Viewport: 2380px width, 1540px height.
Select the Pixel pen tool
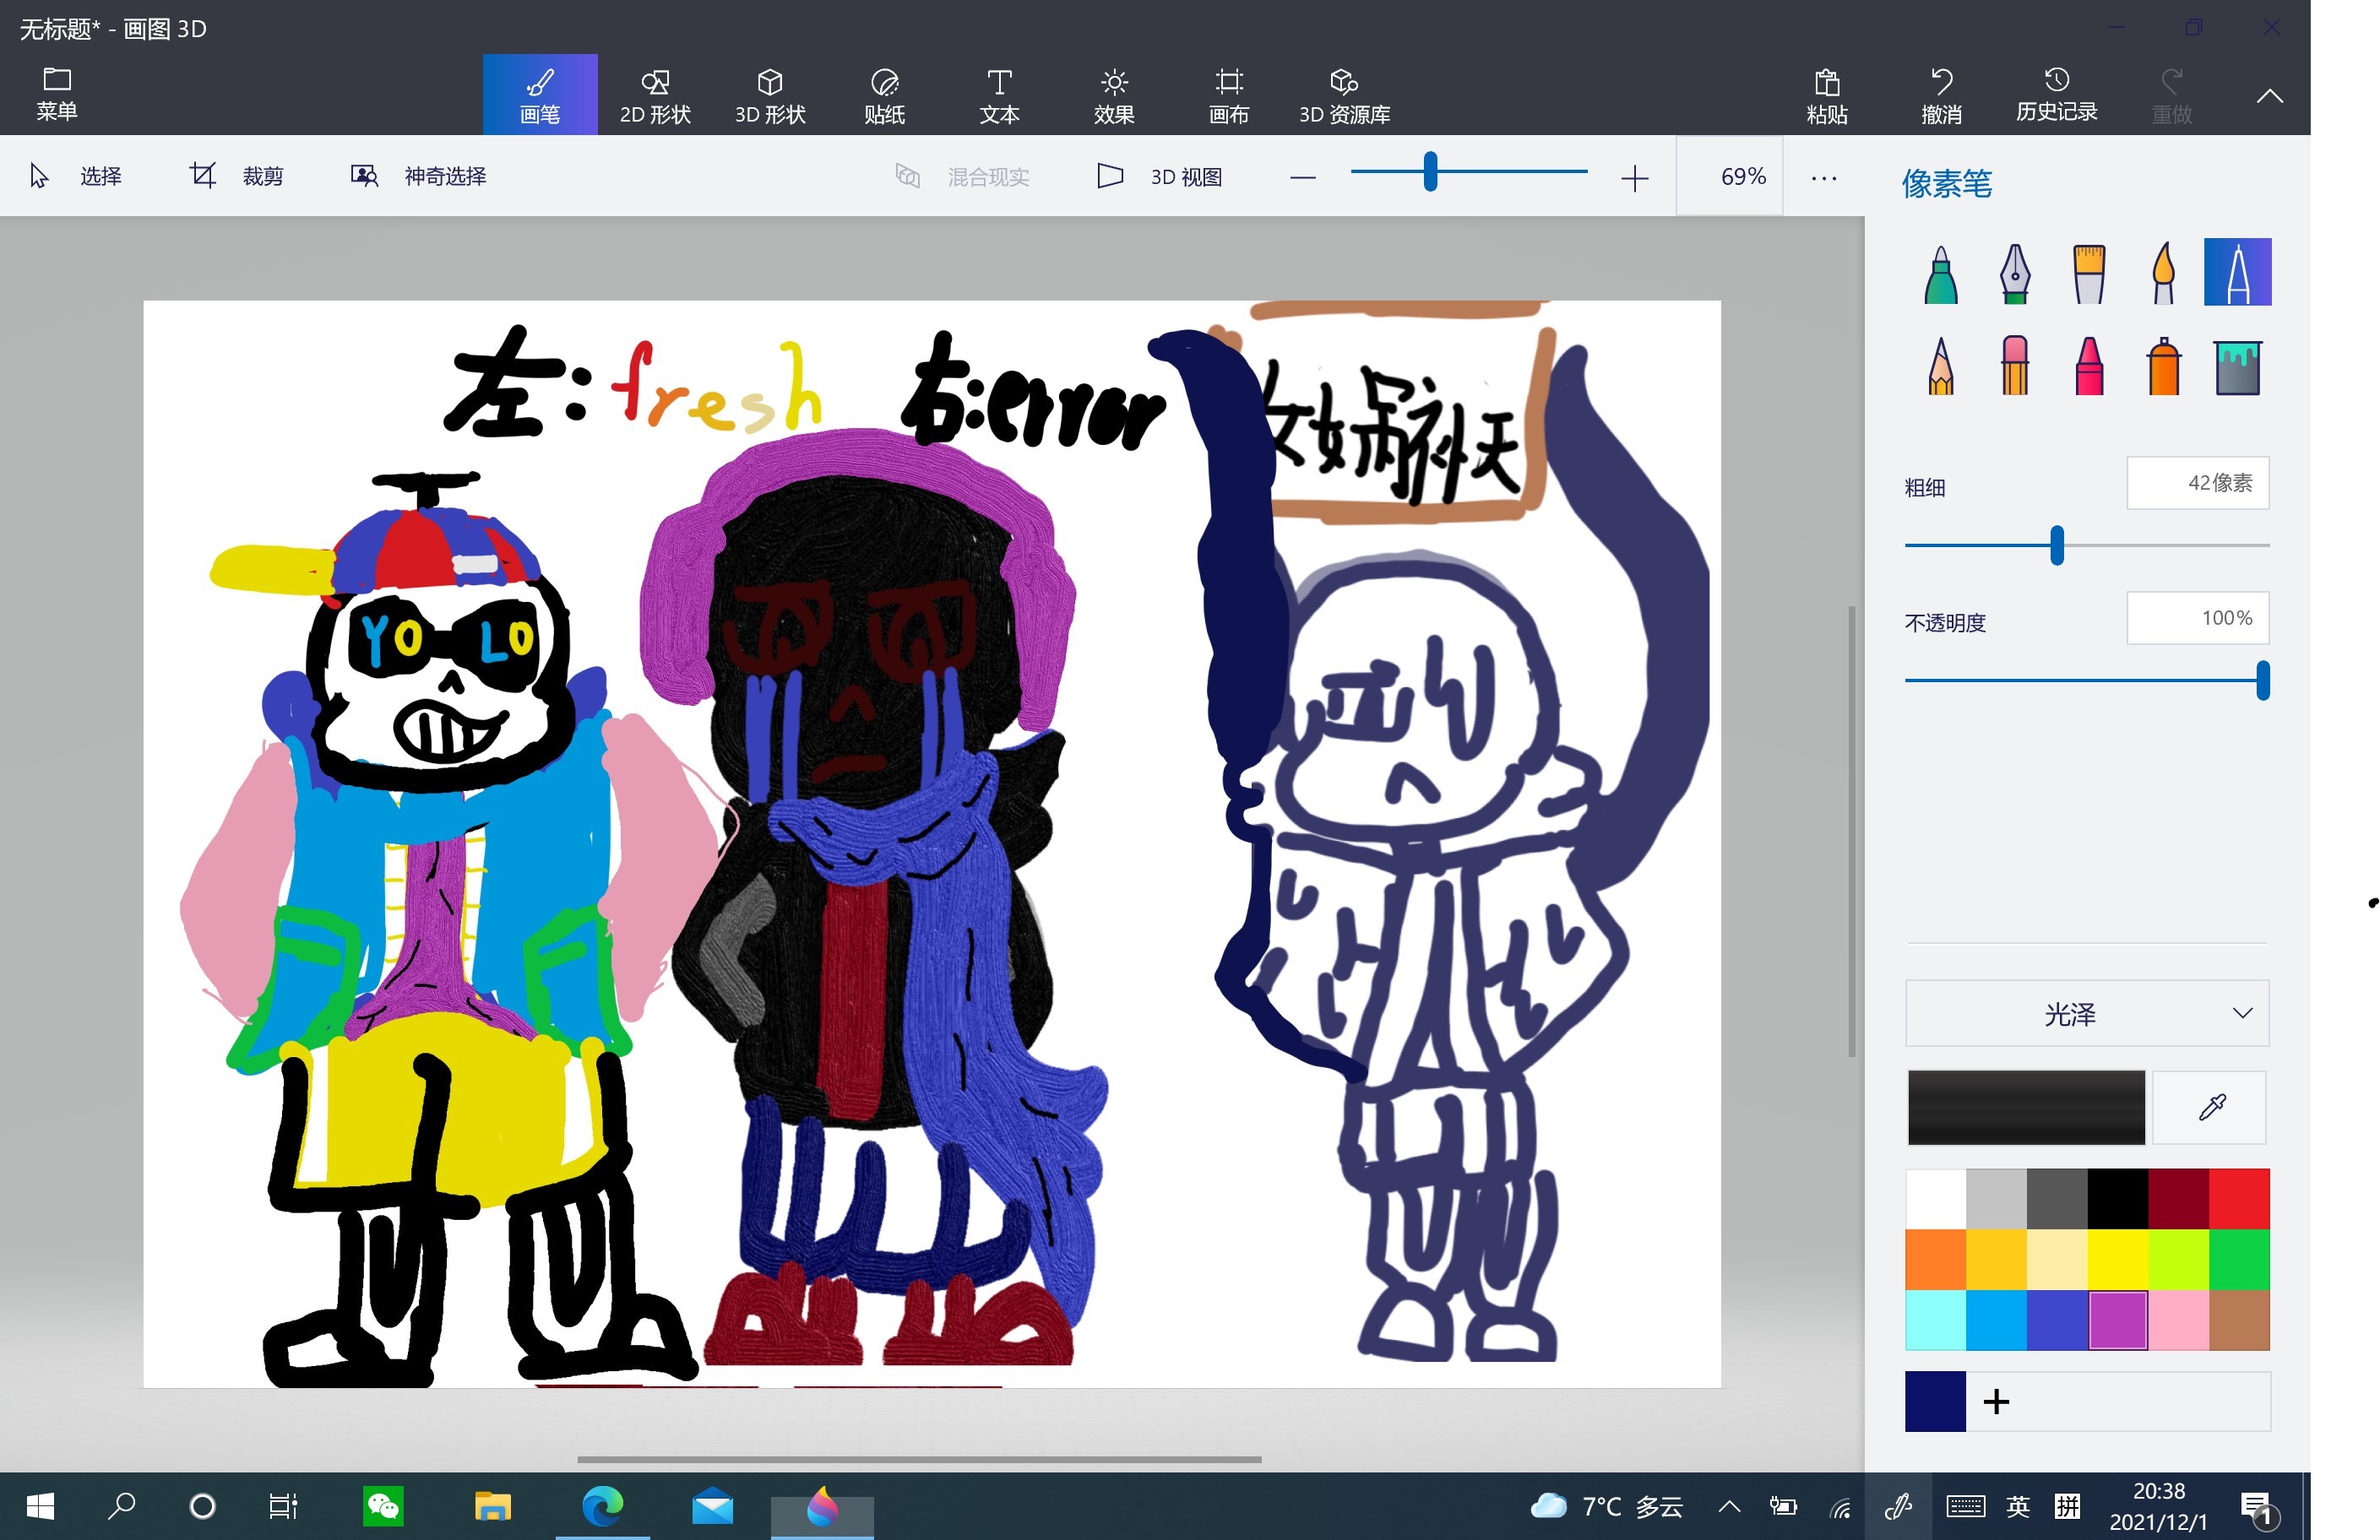pyautogui.click(x=2237, y=272)
